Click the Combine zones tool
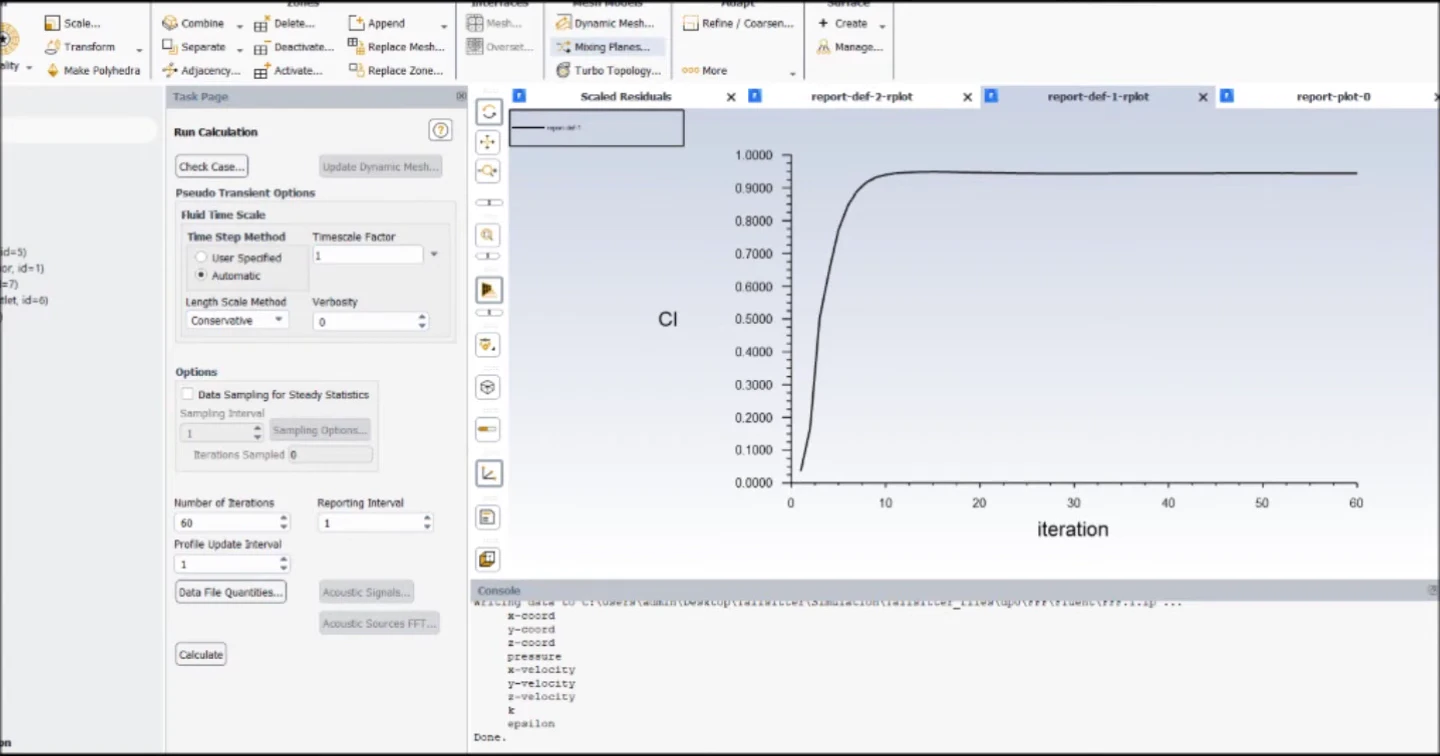The image size is (1440, 756). [193, 23]
